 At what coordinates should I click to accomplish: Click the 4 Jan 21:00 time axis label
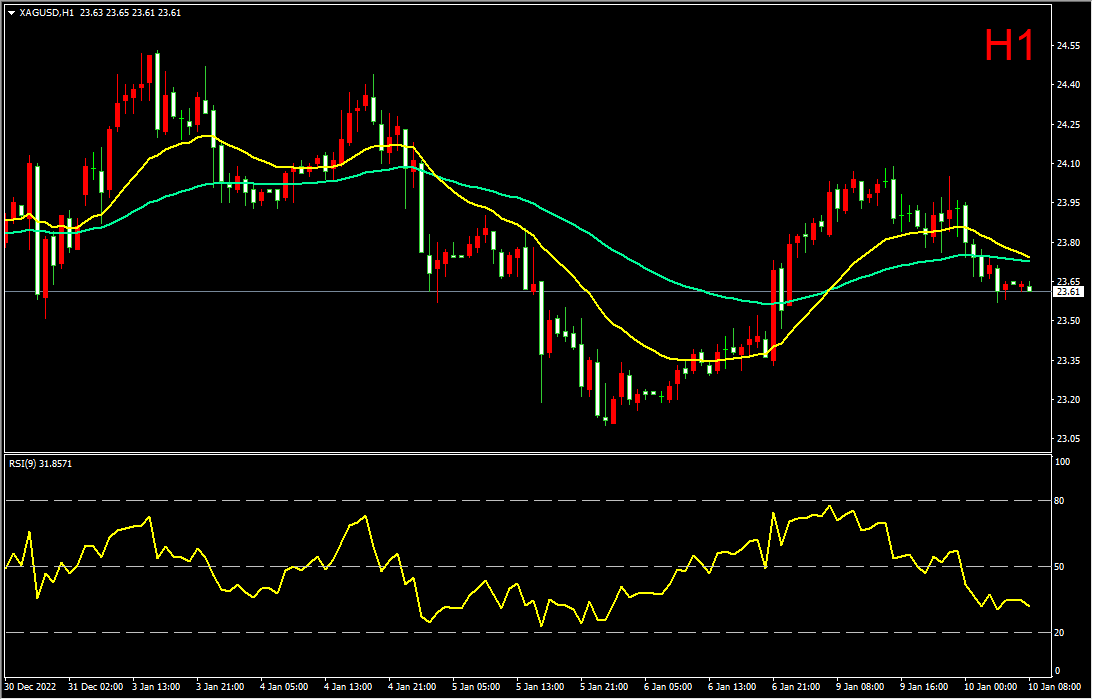(x=412, y=687)
